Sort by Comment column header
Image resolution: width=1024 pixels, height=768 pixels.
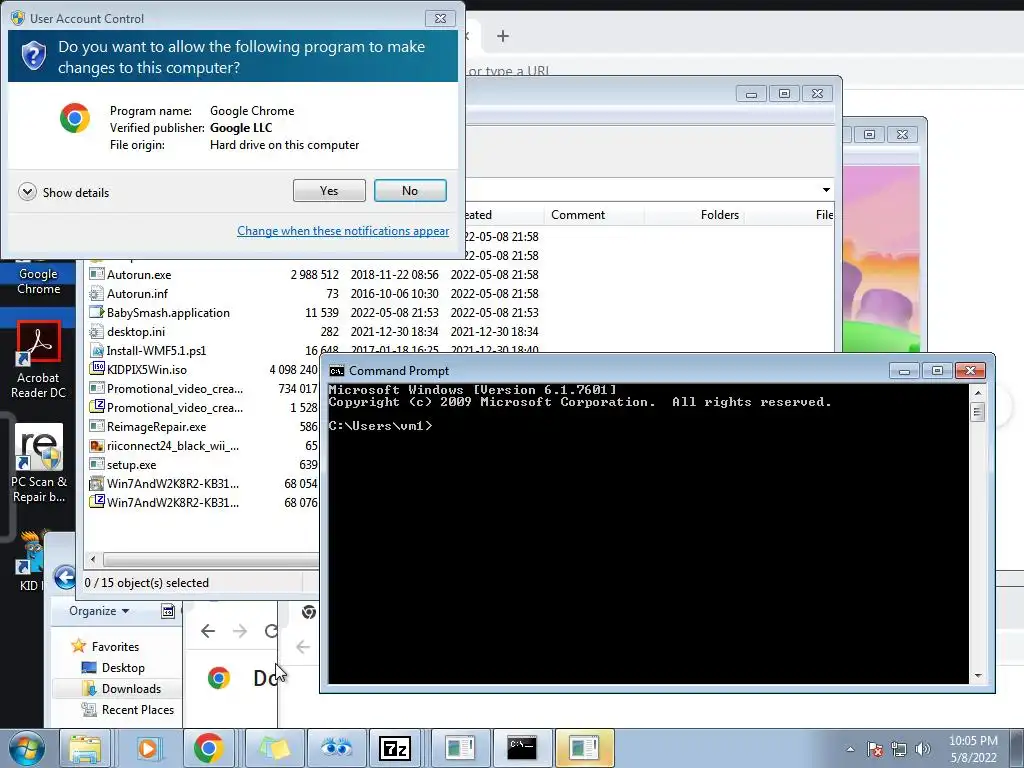pyautogui.click(x=578, y=215)
